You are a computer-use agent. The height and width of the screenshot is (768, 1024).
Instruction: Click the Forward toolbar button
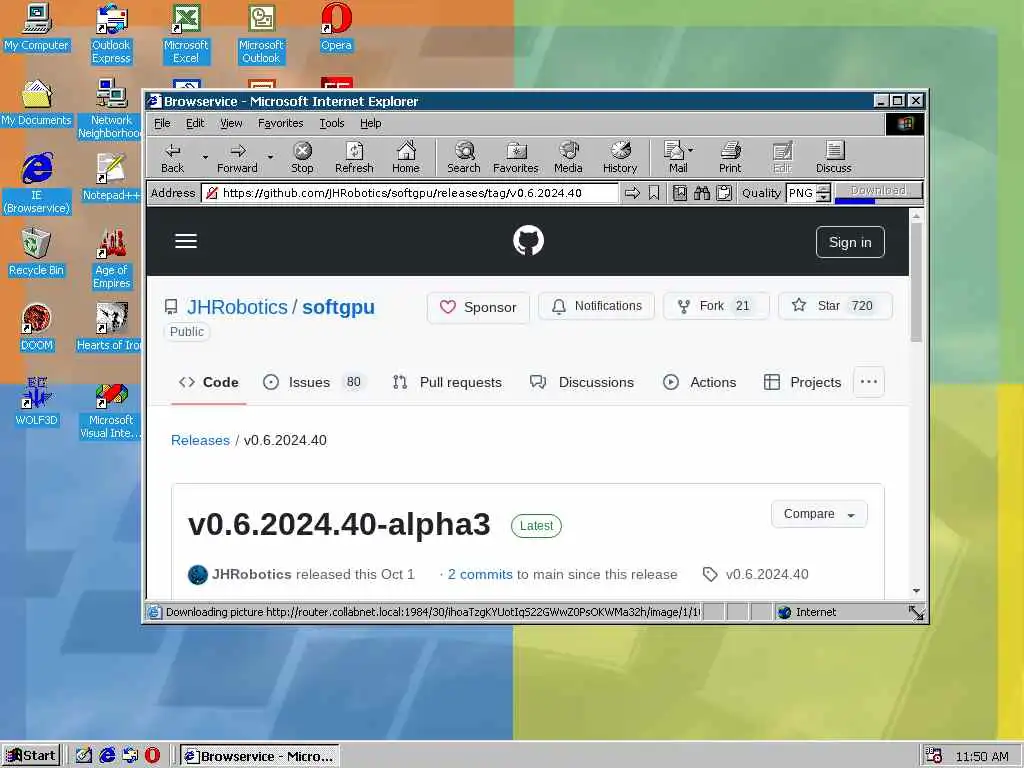pyautogui.click(x=237, y=157)
